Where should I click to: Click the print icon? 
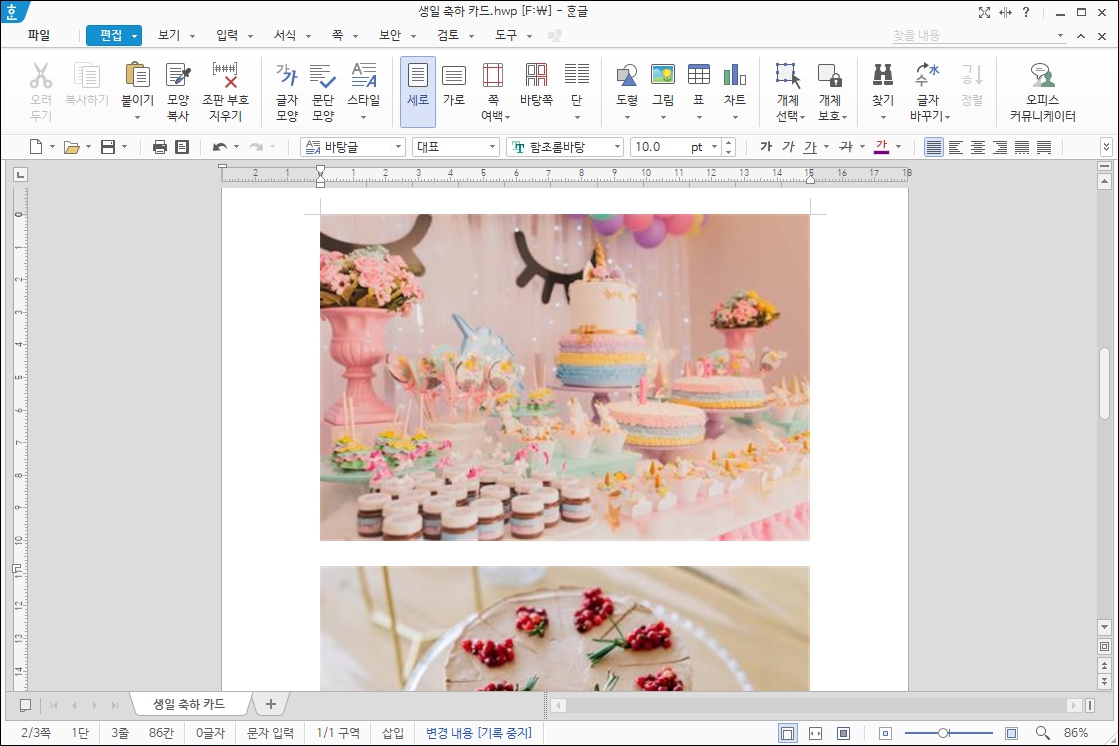[160, 147]
